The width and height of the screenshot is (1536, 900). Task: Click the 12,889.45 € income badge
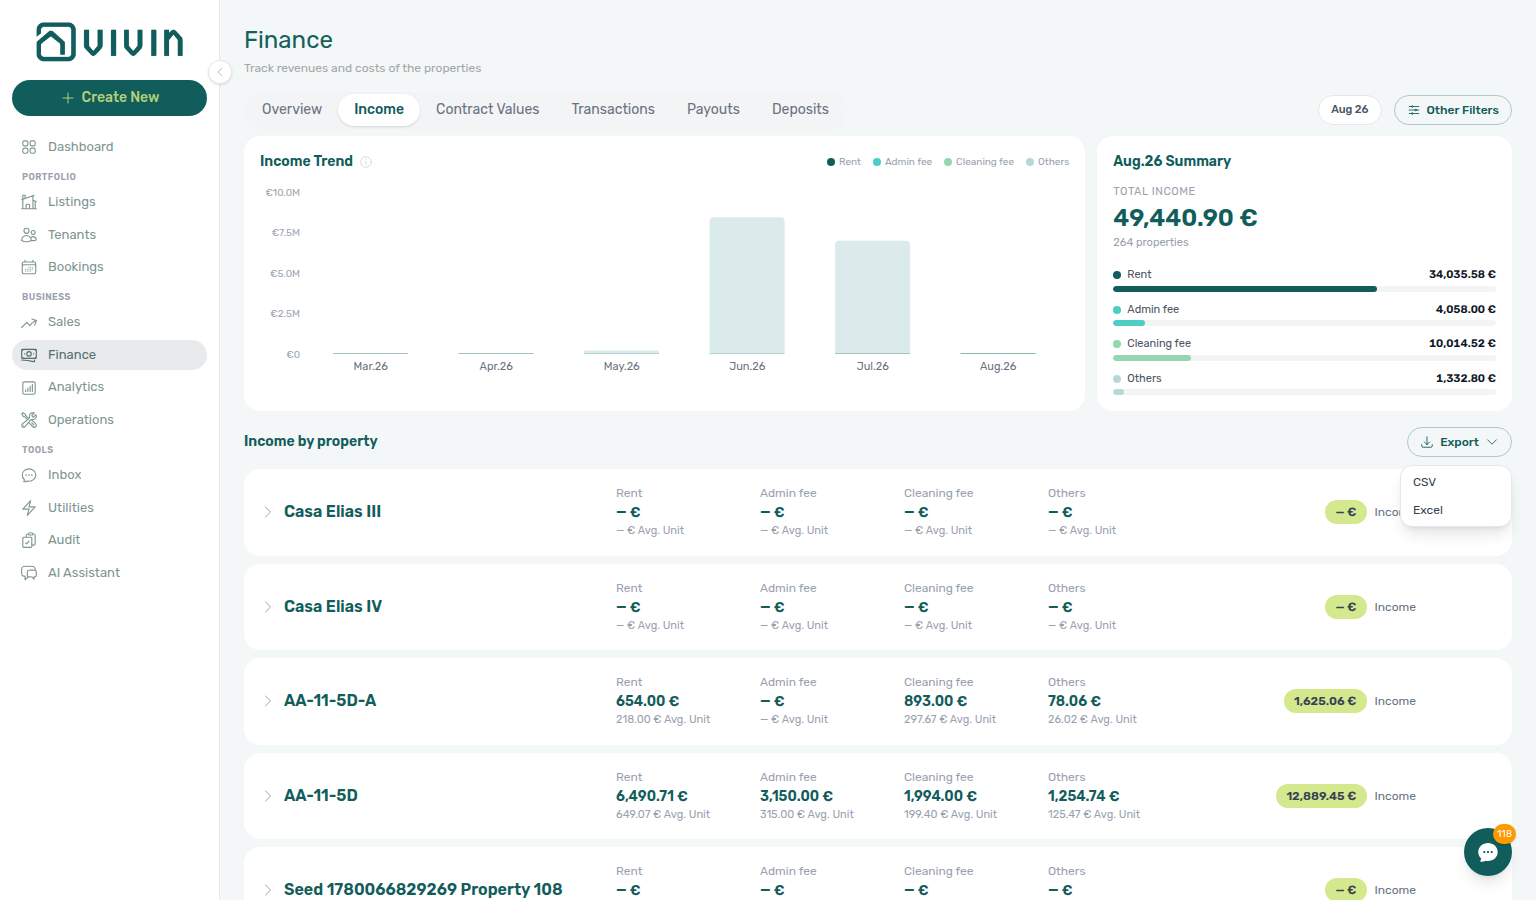point(1321,796)
